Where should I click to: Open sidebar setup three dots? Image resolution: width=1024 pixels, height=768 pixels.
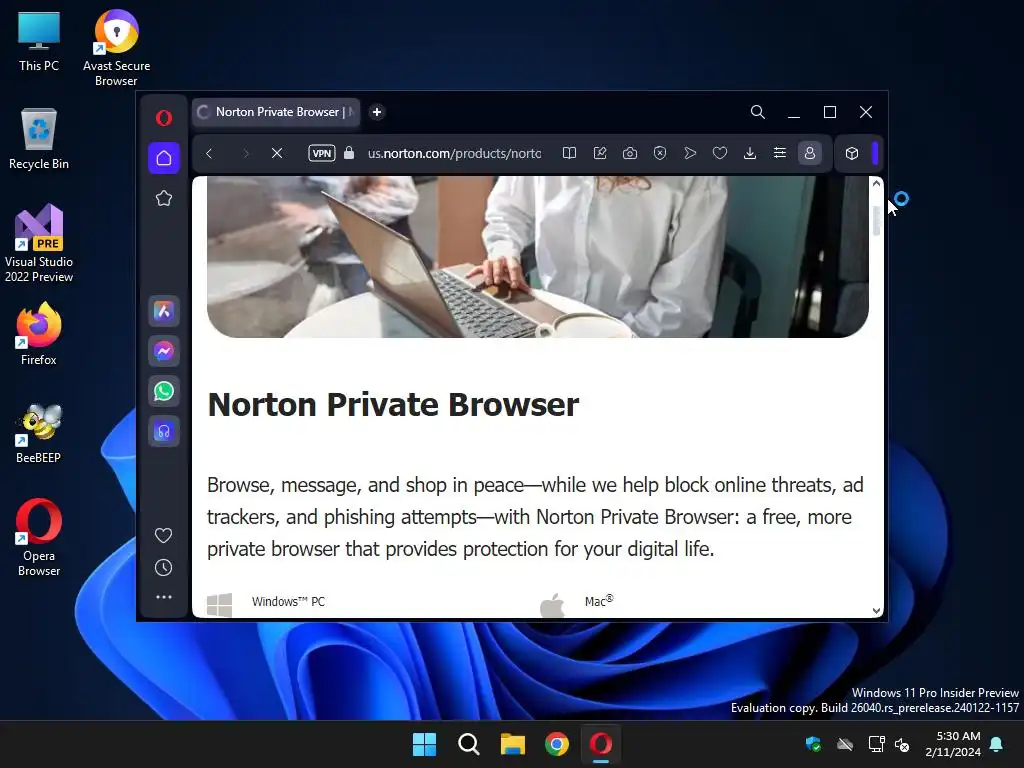[x=163, y=597]
